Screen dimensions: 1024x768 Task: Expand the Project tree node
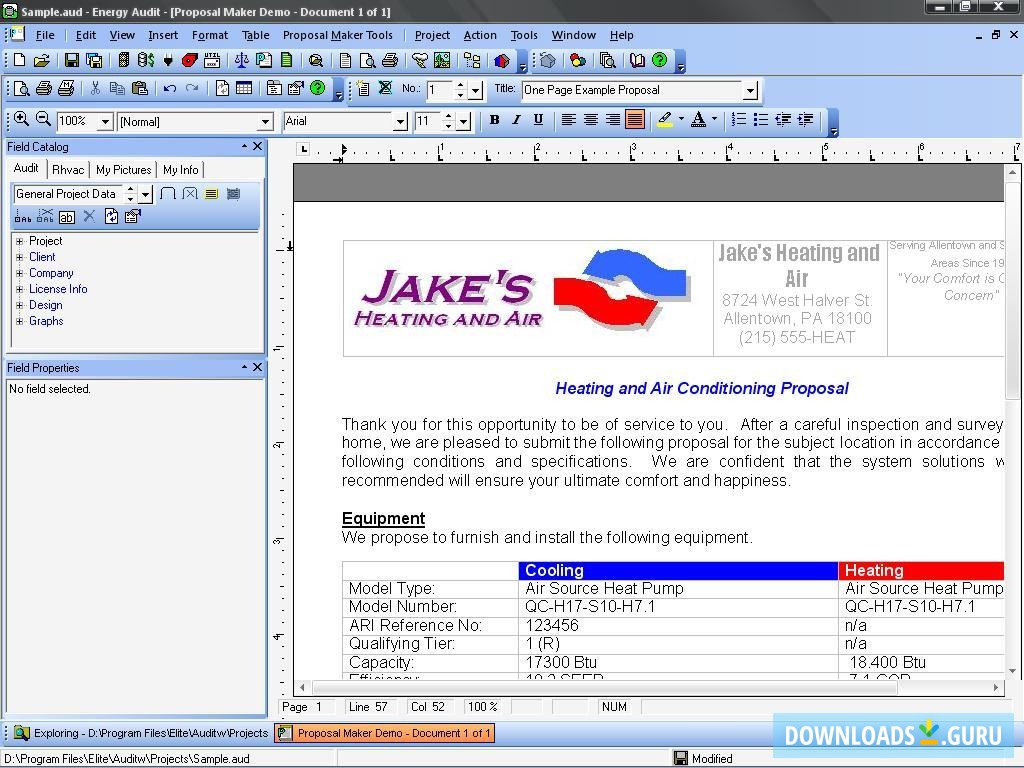tap(20, 241)
